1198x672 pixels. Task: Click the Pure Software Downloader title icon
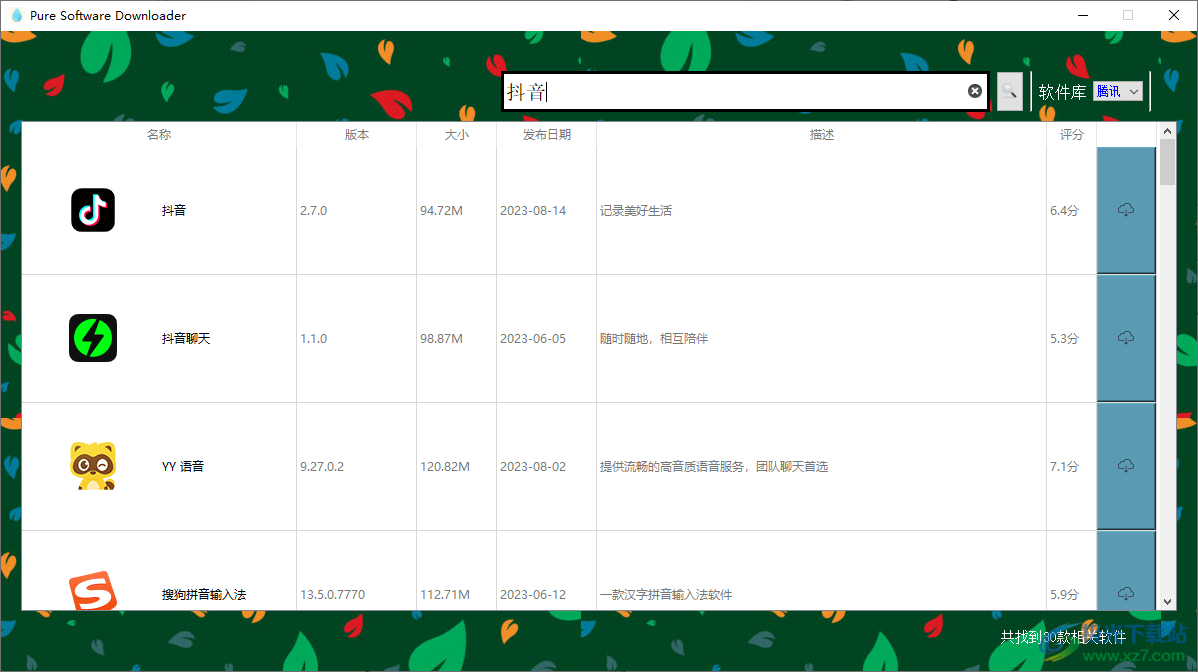[17, 15]
